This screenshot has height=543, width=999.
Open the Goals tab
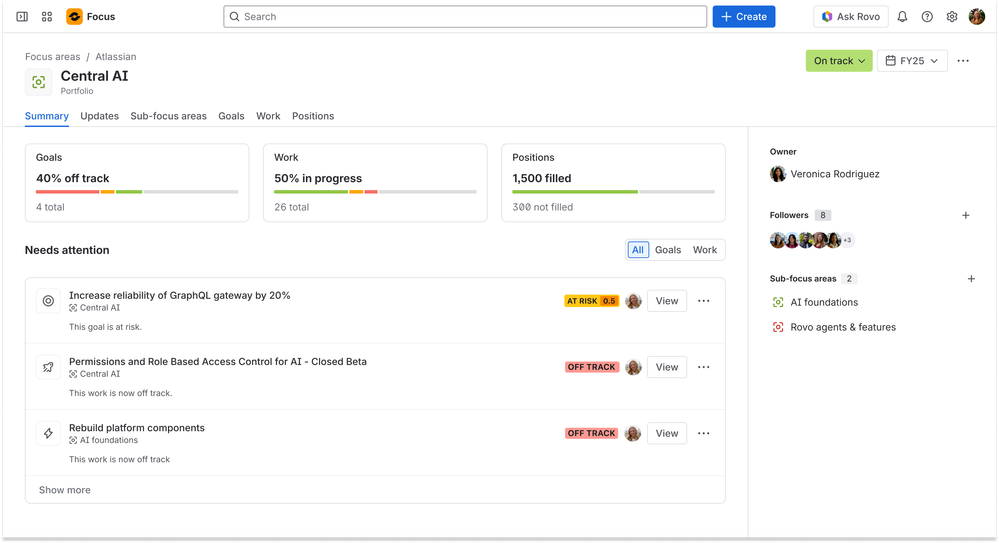231,116
